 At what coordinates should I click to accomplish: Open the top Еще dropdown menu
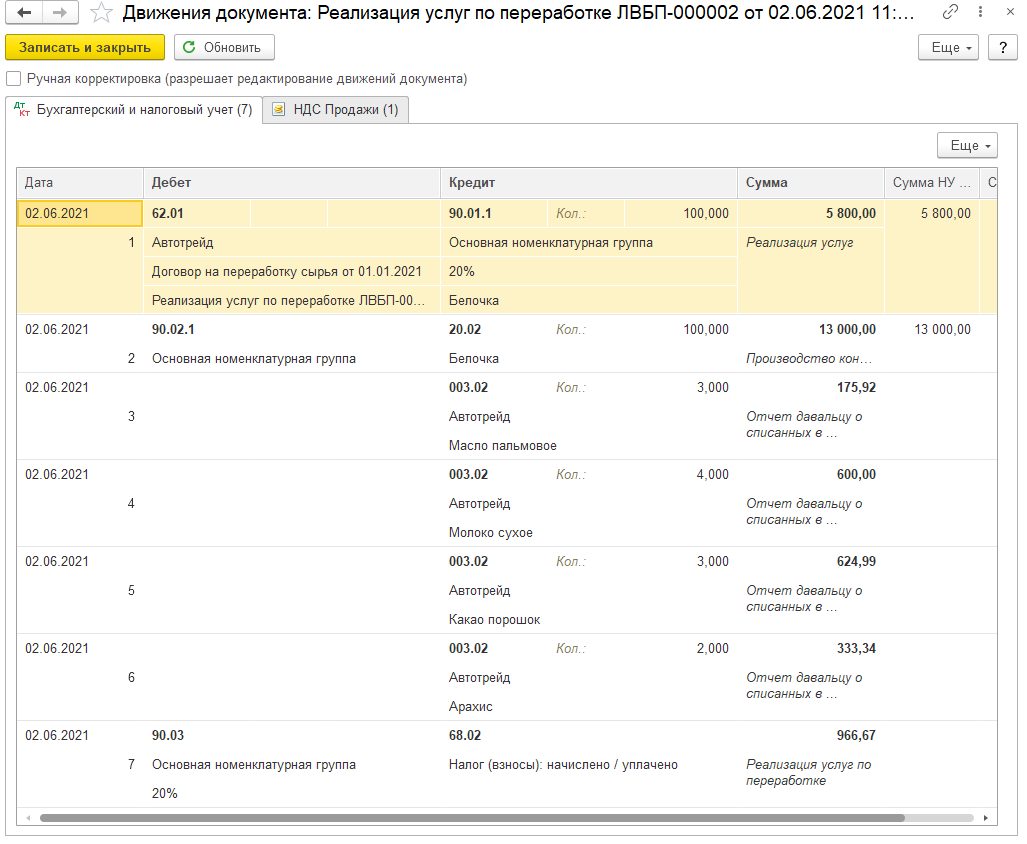[948, 47]
